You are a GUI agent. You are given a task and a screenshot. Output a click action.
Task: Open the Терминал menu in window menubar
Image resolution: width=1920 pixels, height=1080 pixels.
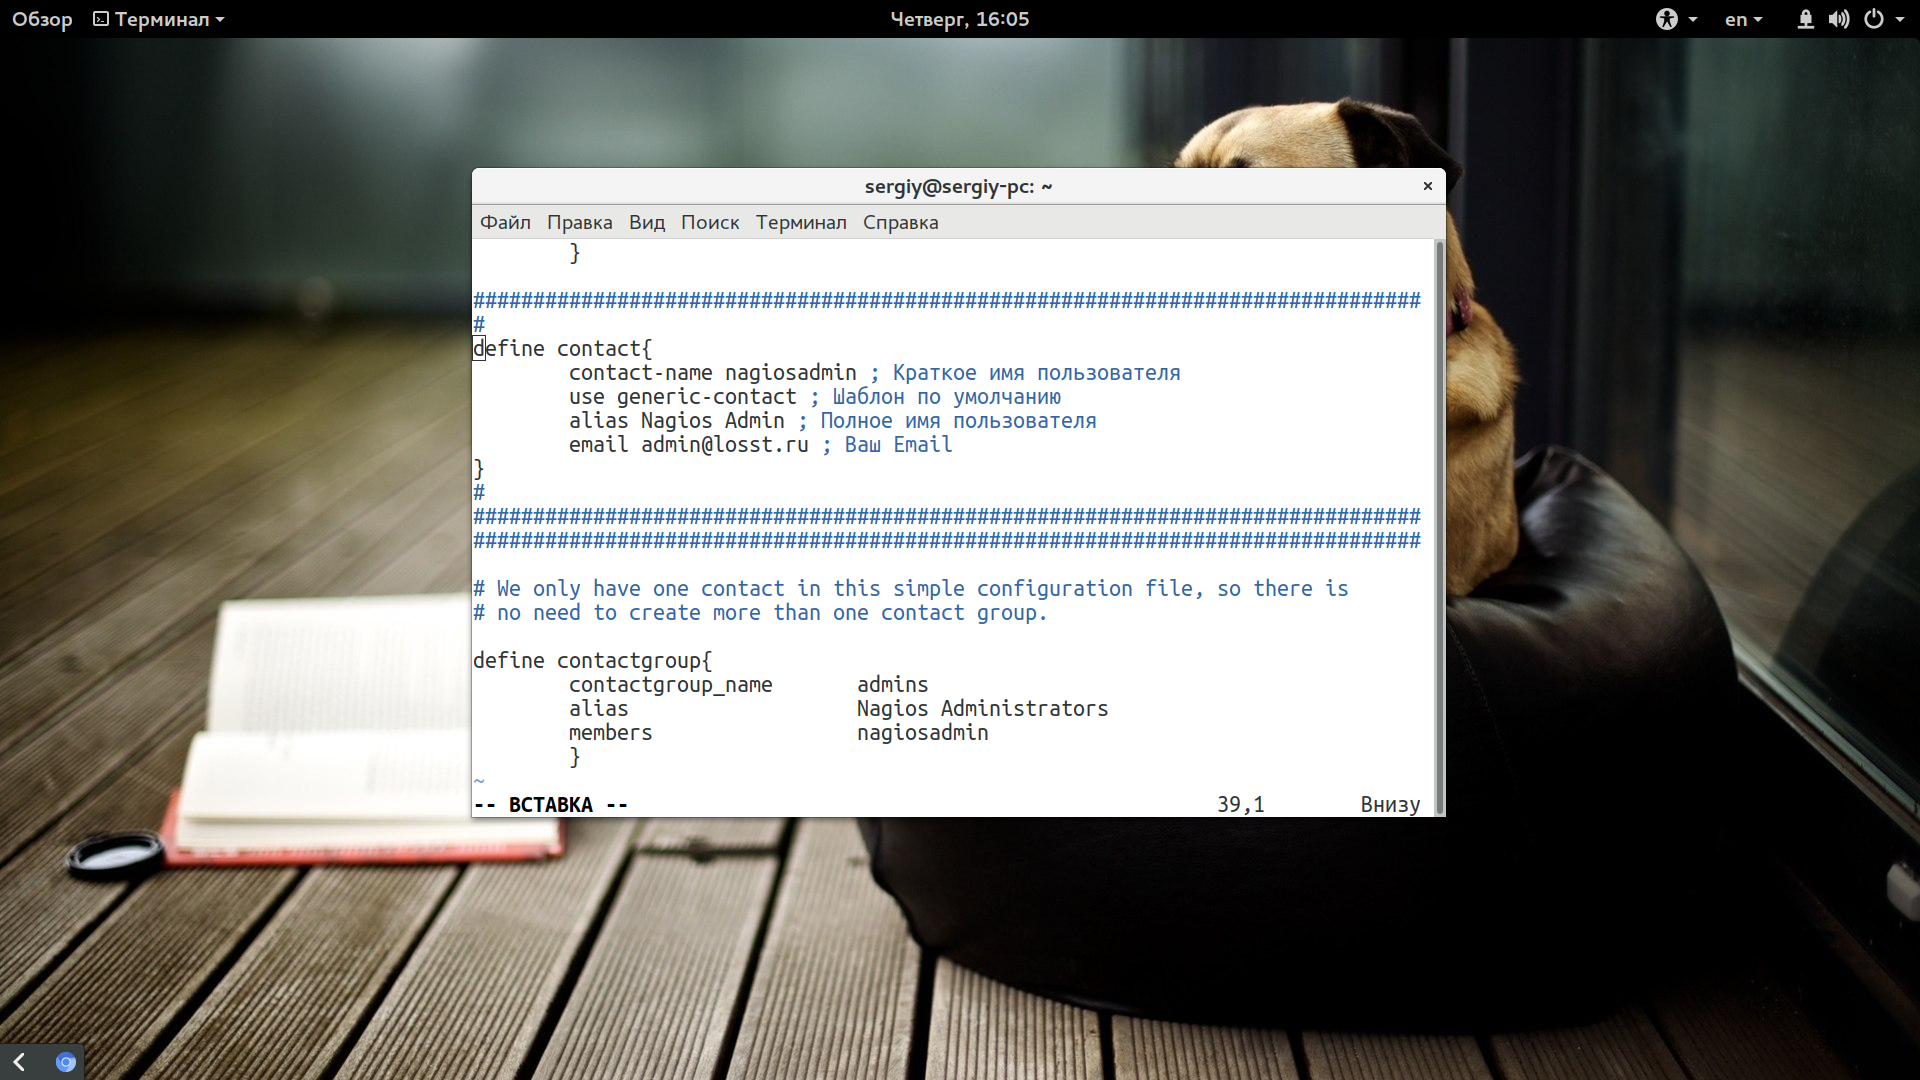801,222
